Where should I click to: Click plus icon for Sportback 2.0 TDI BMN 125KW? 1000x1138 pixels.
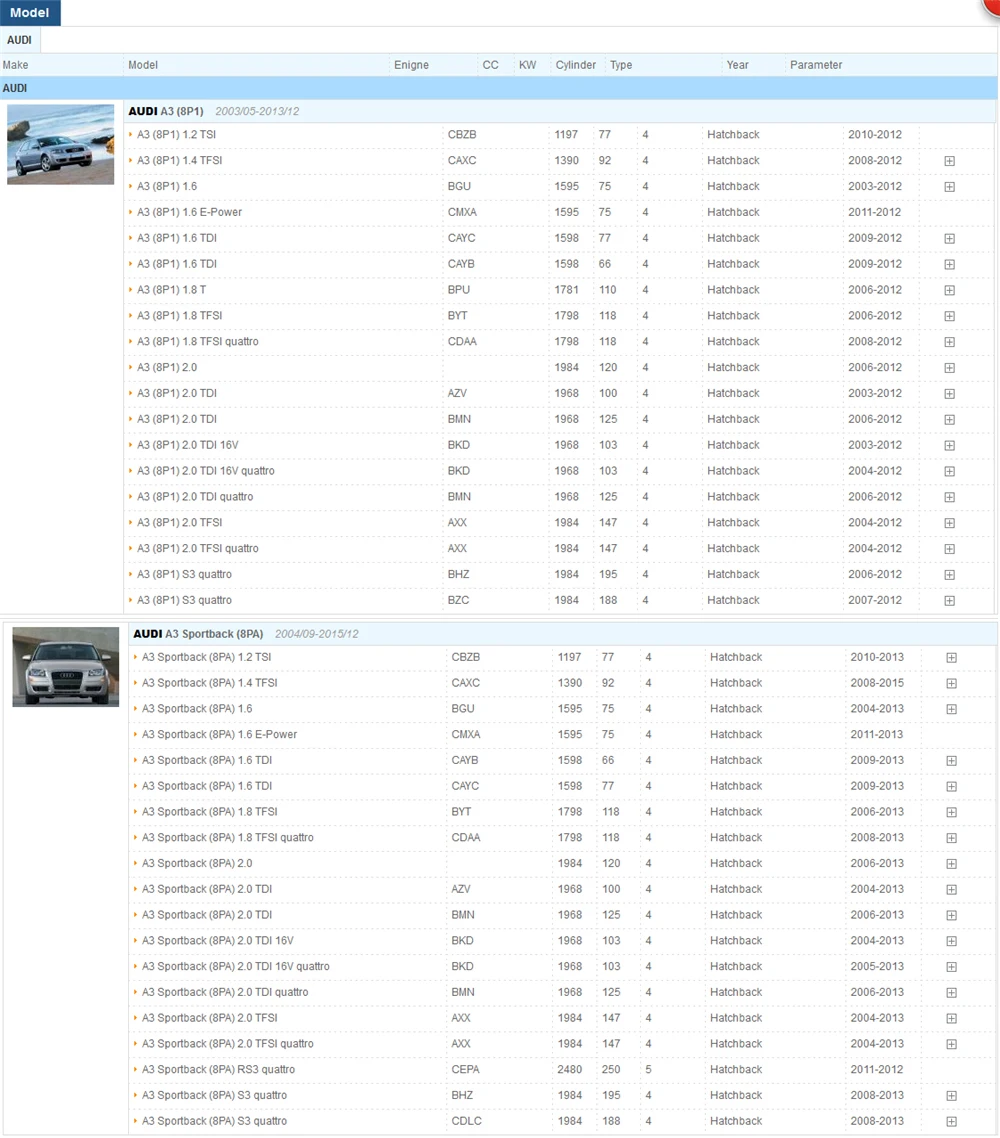coord(951,916)
